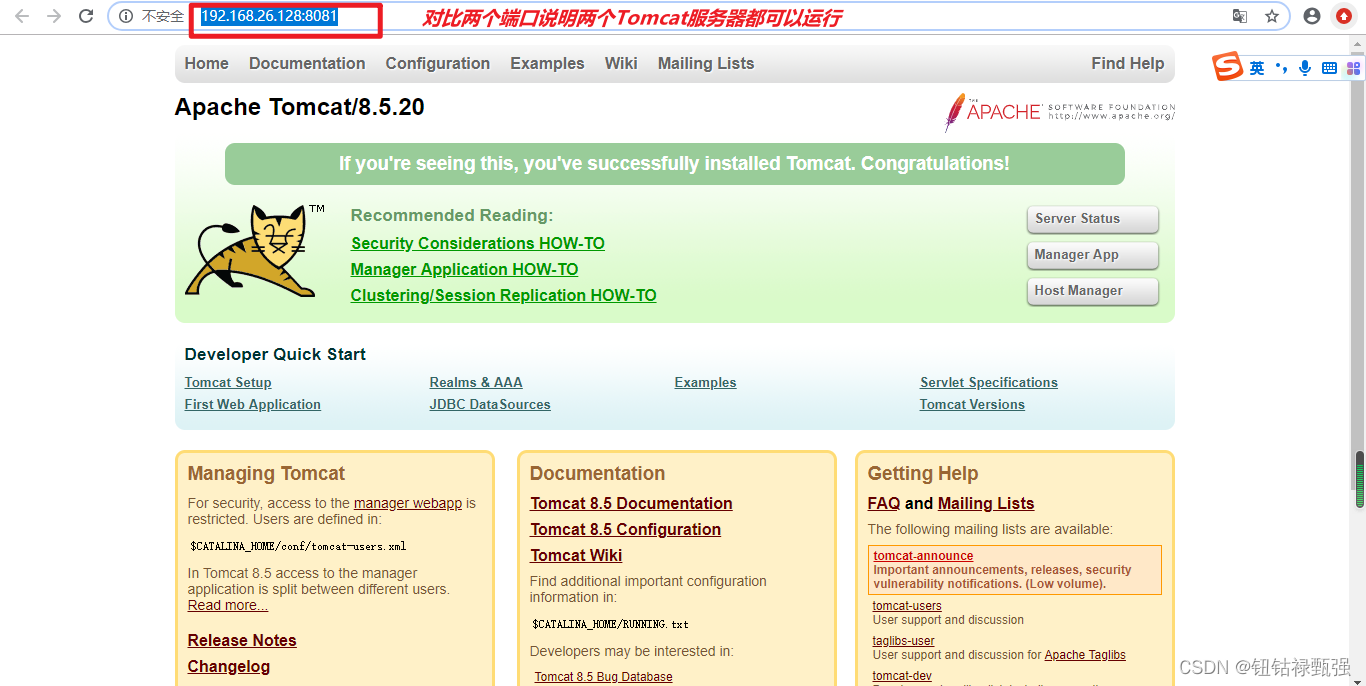
Task: Open Tomcat 8.5 Configuration link
Action: (626, 529)
